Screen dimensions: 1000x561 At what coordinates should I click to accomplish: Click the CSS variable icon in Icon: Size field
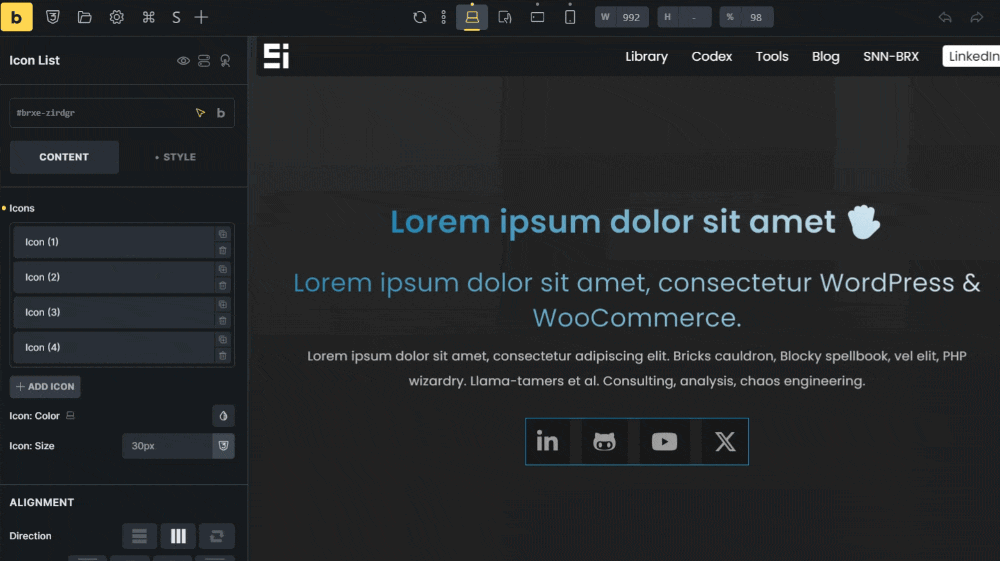pos(223,446)
